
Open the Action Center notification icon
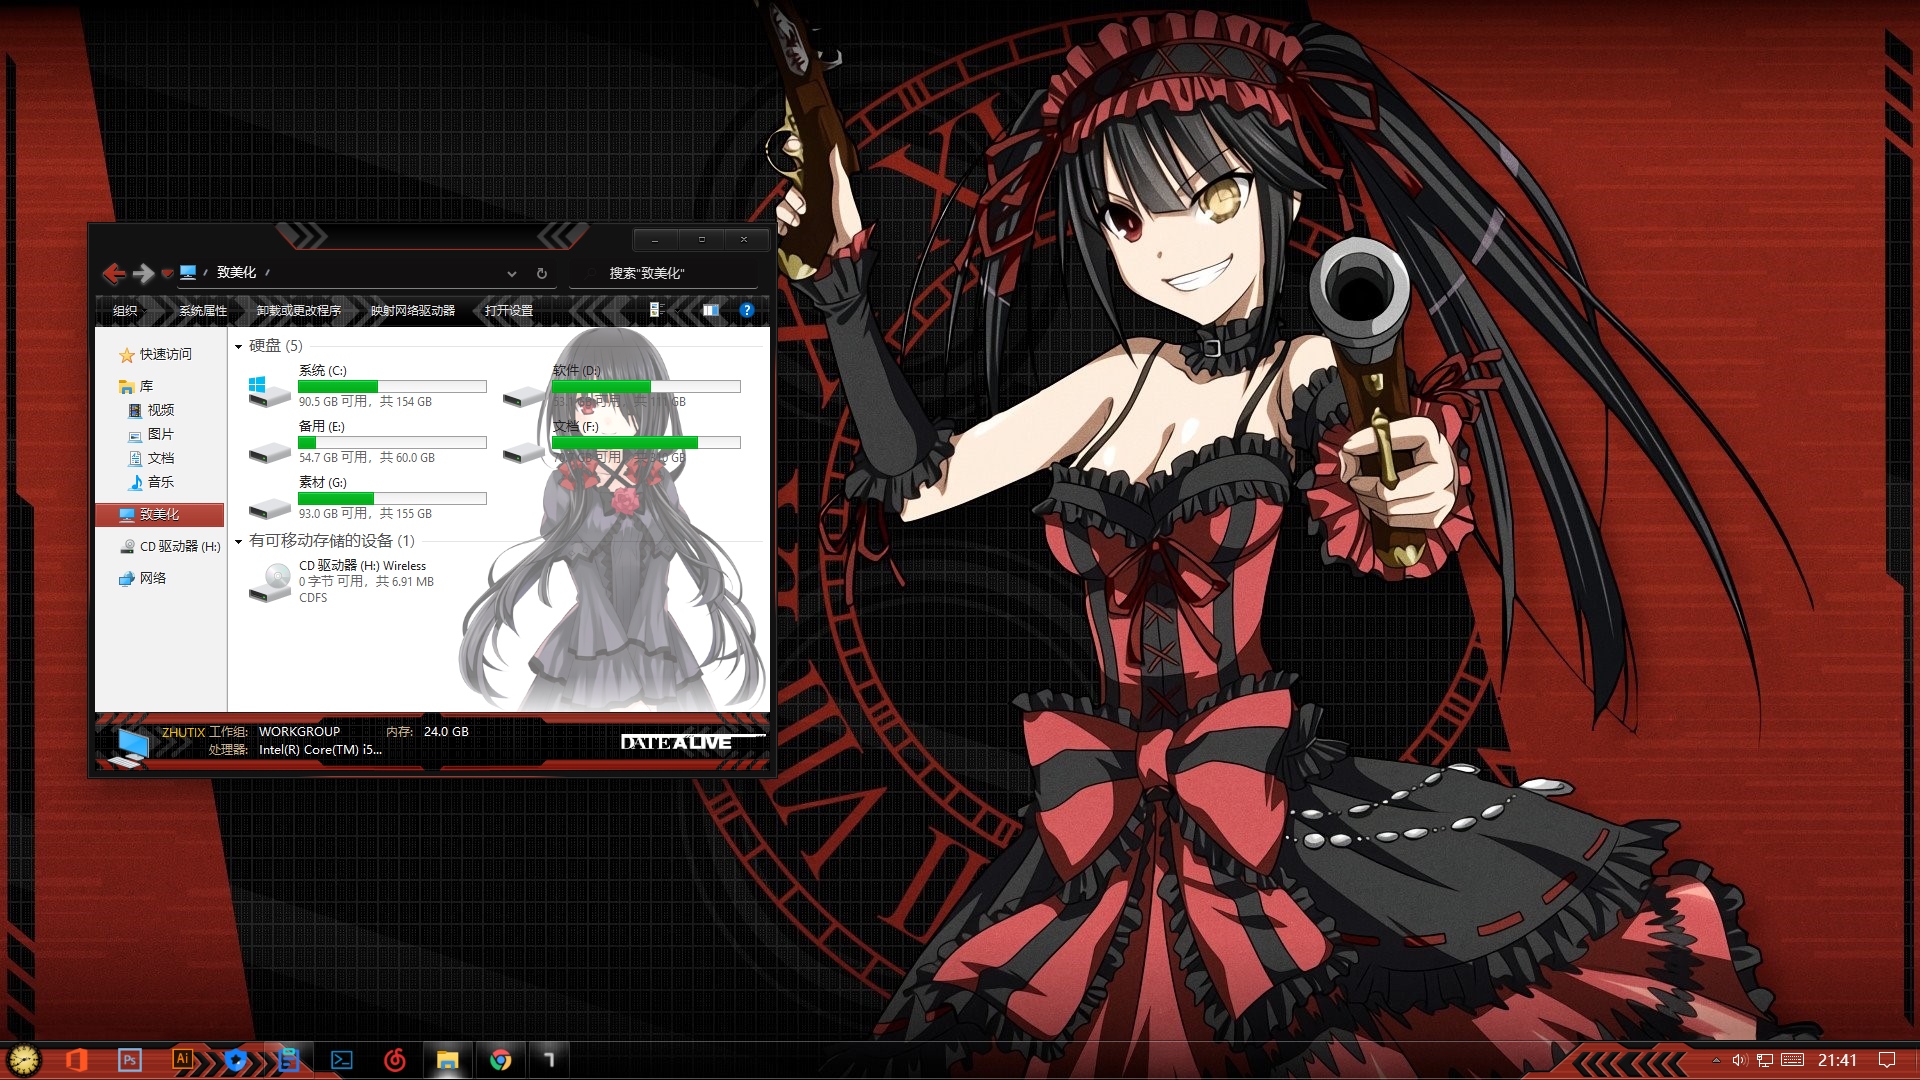pyautogui.click(x=1887, y=1060)
